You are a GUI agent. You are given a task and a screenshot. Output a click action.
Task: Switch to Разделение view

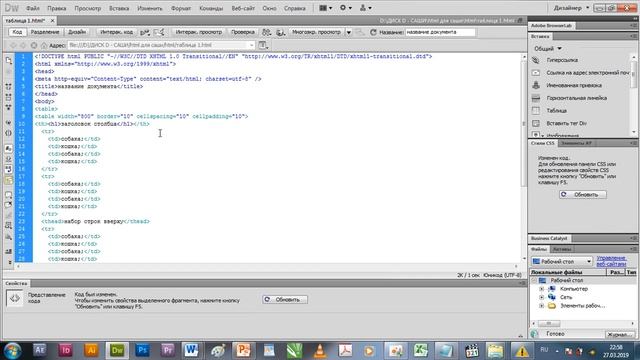tap(45, 32)
